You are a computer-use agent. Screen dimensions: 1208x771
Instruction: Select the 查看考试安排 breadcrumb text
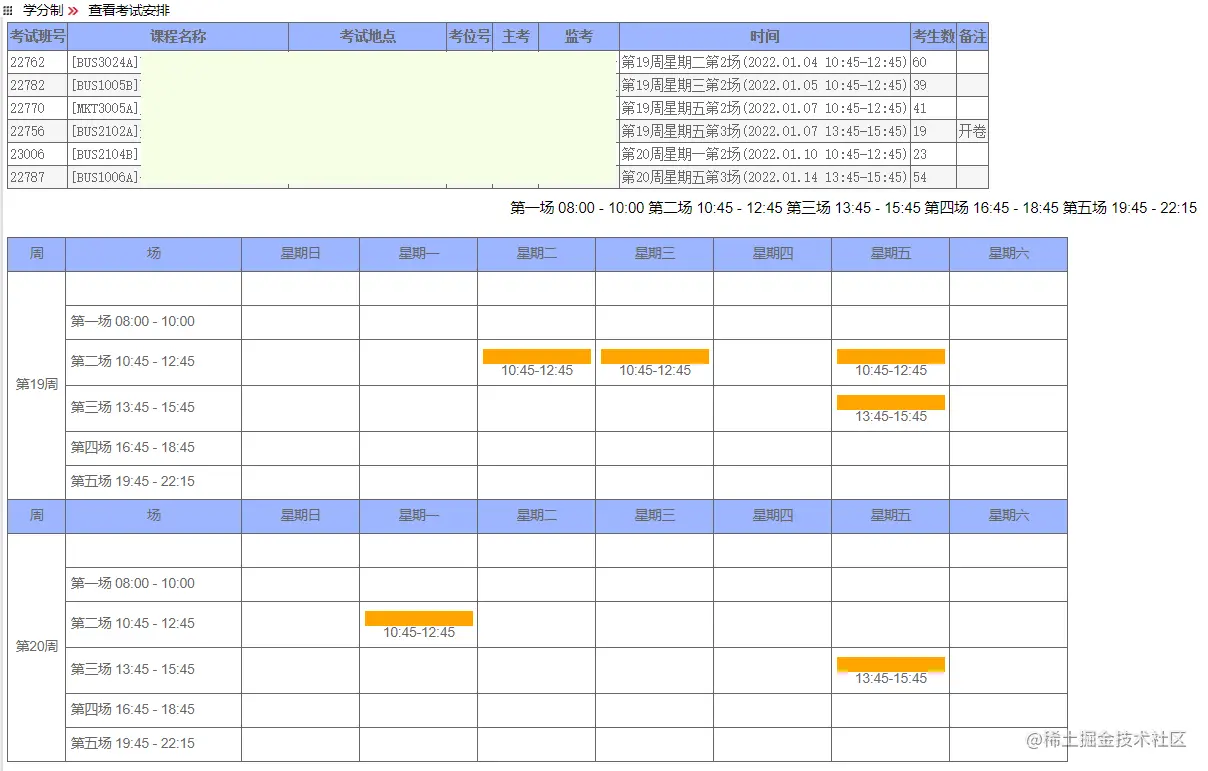pyautogui.click(x=129, y=10)
